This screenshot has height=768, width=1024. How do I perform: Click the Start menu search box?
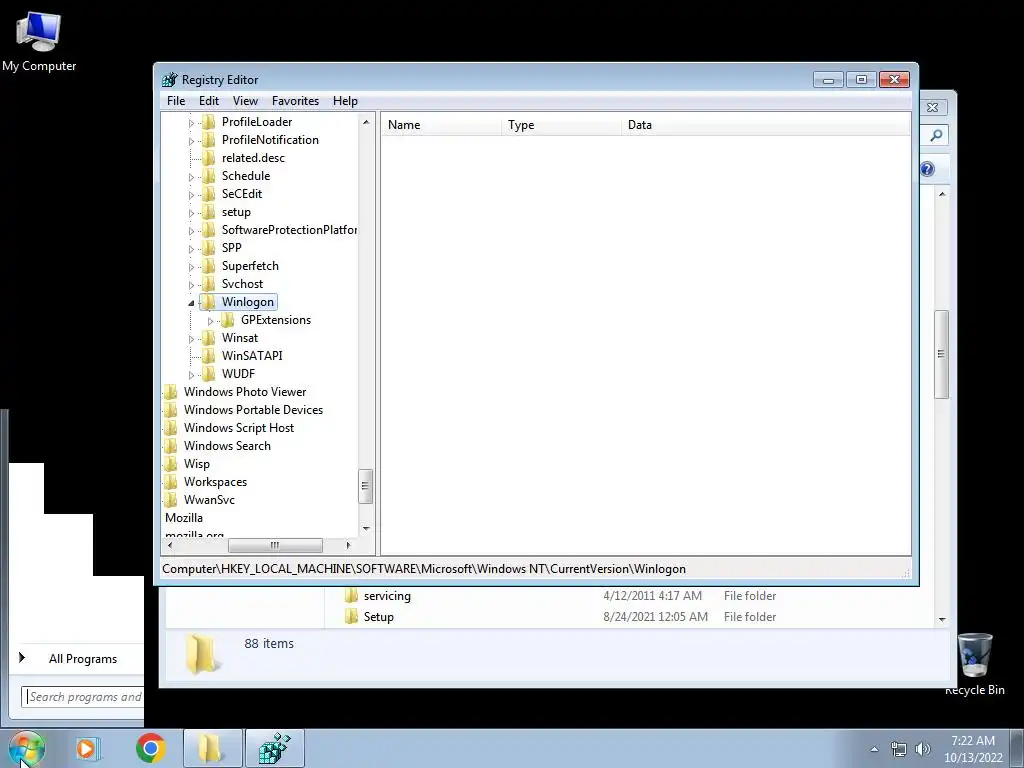[x=83, y=697]
